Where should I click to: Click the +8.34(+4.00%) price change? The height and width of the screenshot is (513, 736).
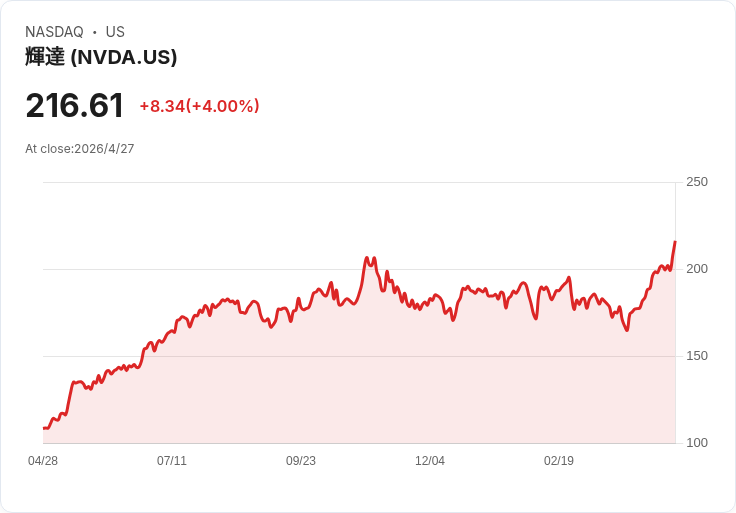(x=199, y=106)
